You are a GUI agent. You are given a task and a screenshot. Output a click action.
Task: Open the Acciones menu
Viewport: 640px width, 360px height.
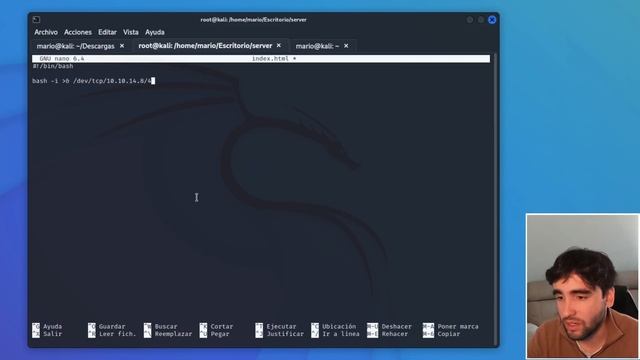[78, 32]
